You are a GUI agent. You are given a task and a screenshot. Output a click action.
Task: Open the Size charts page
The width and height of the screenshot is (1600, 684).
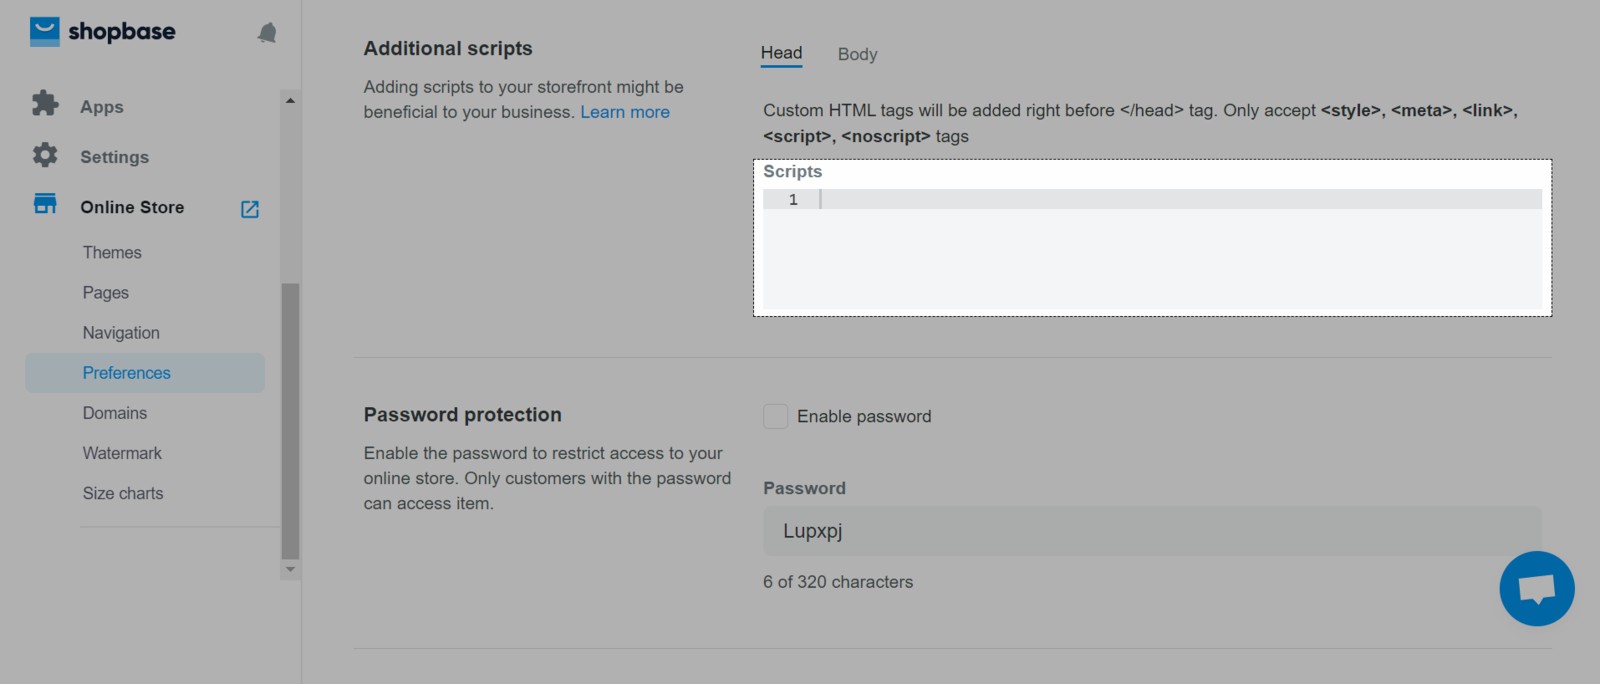[x=123, y=493]
